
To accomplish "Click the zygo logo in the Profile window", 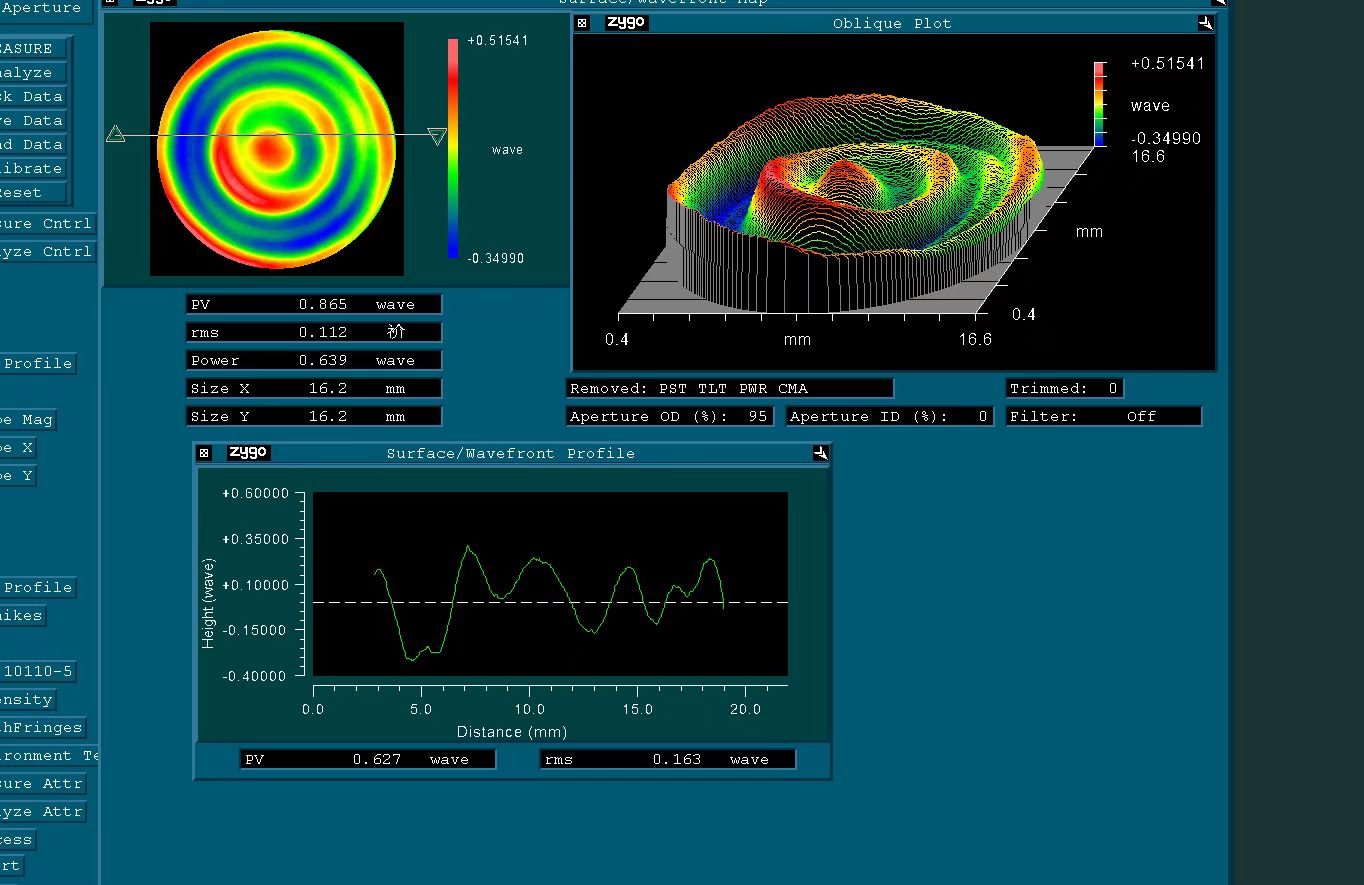I will point(248,452).
